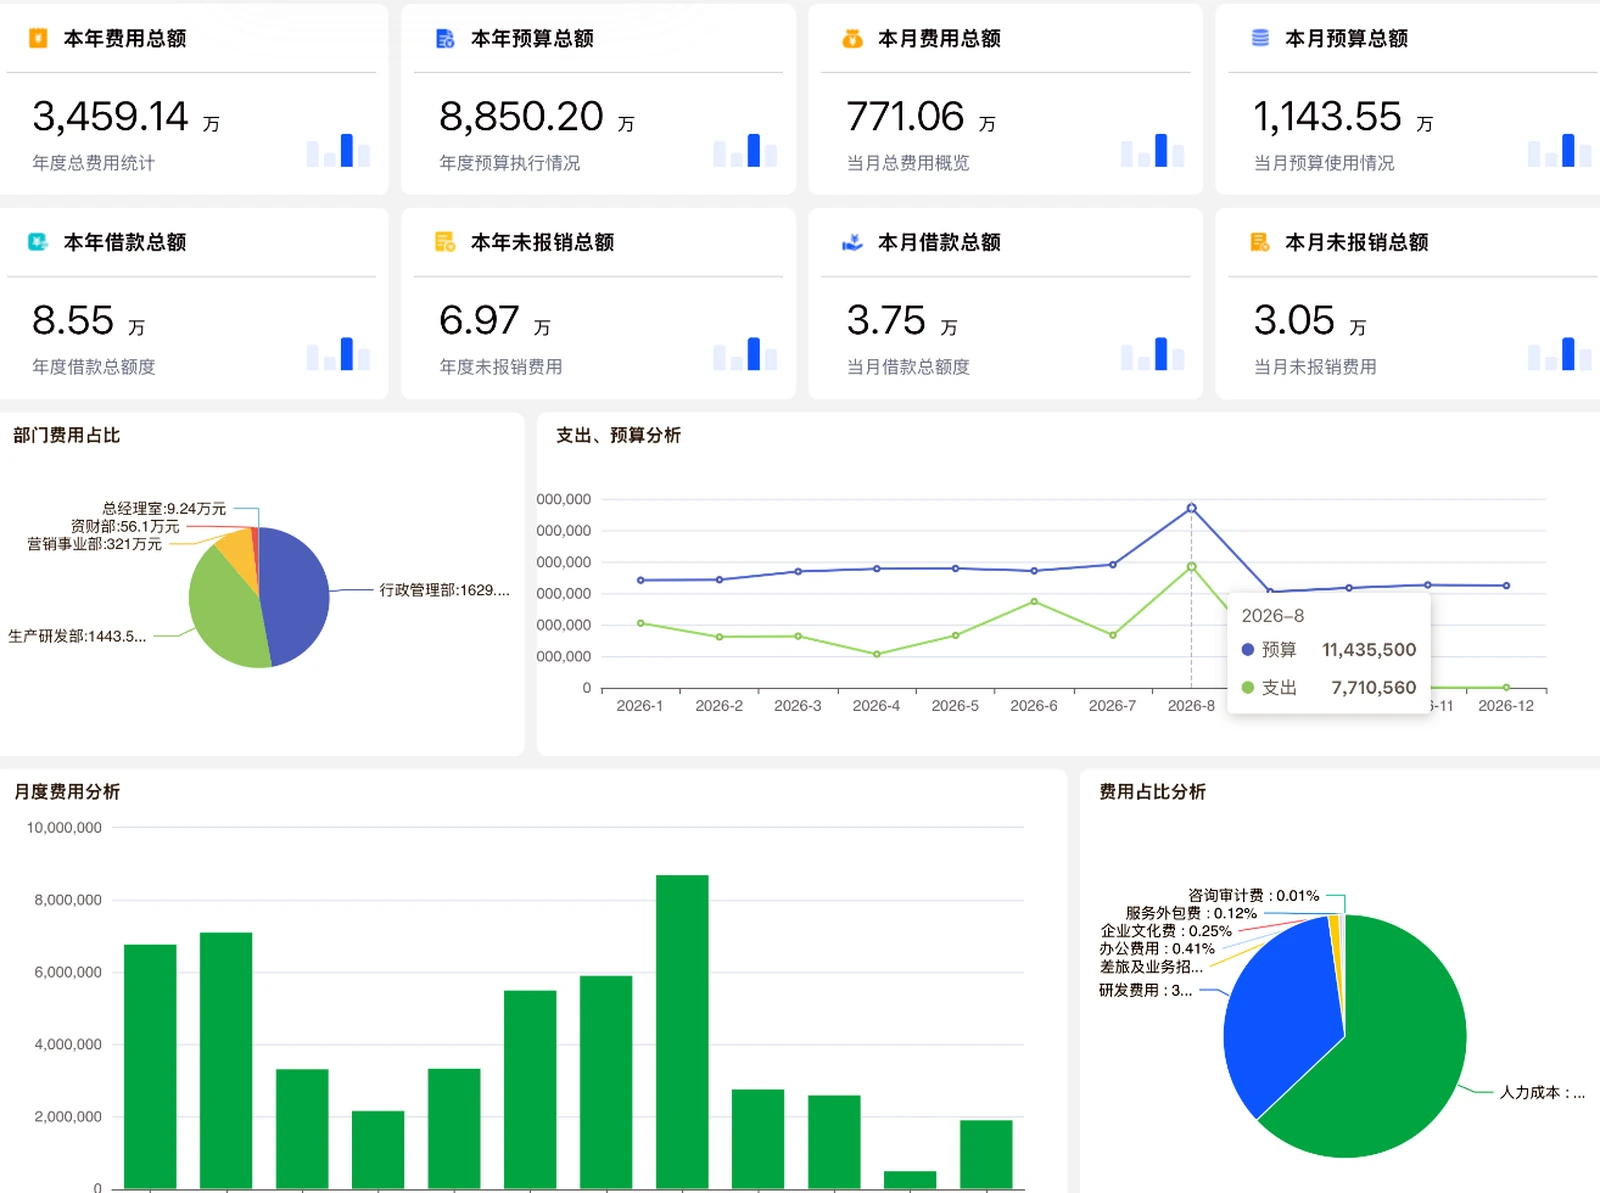
Task: Click mini bar chart in 本年未报销总额 card
Action: pyautogui.click(x=745, y=354)
